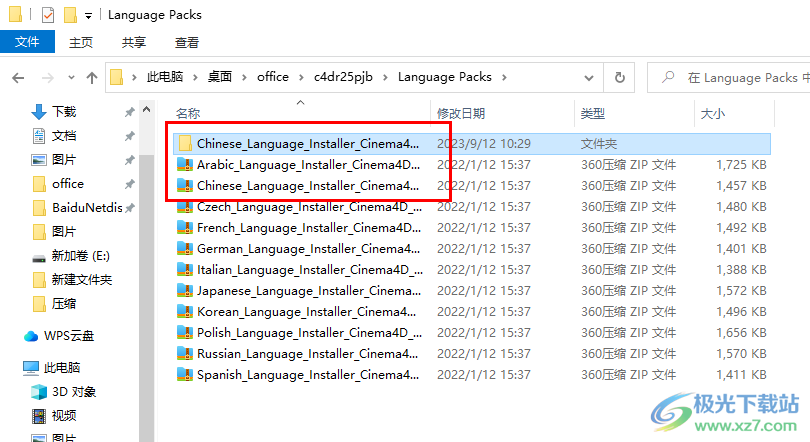
Task: Select the Spanish_Language_Installer ZIP file
Action: (472, 375)
